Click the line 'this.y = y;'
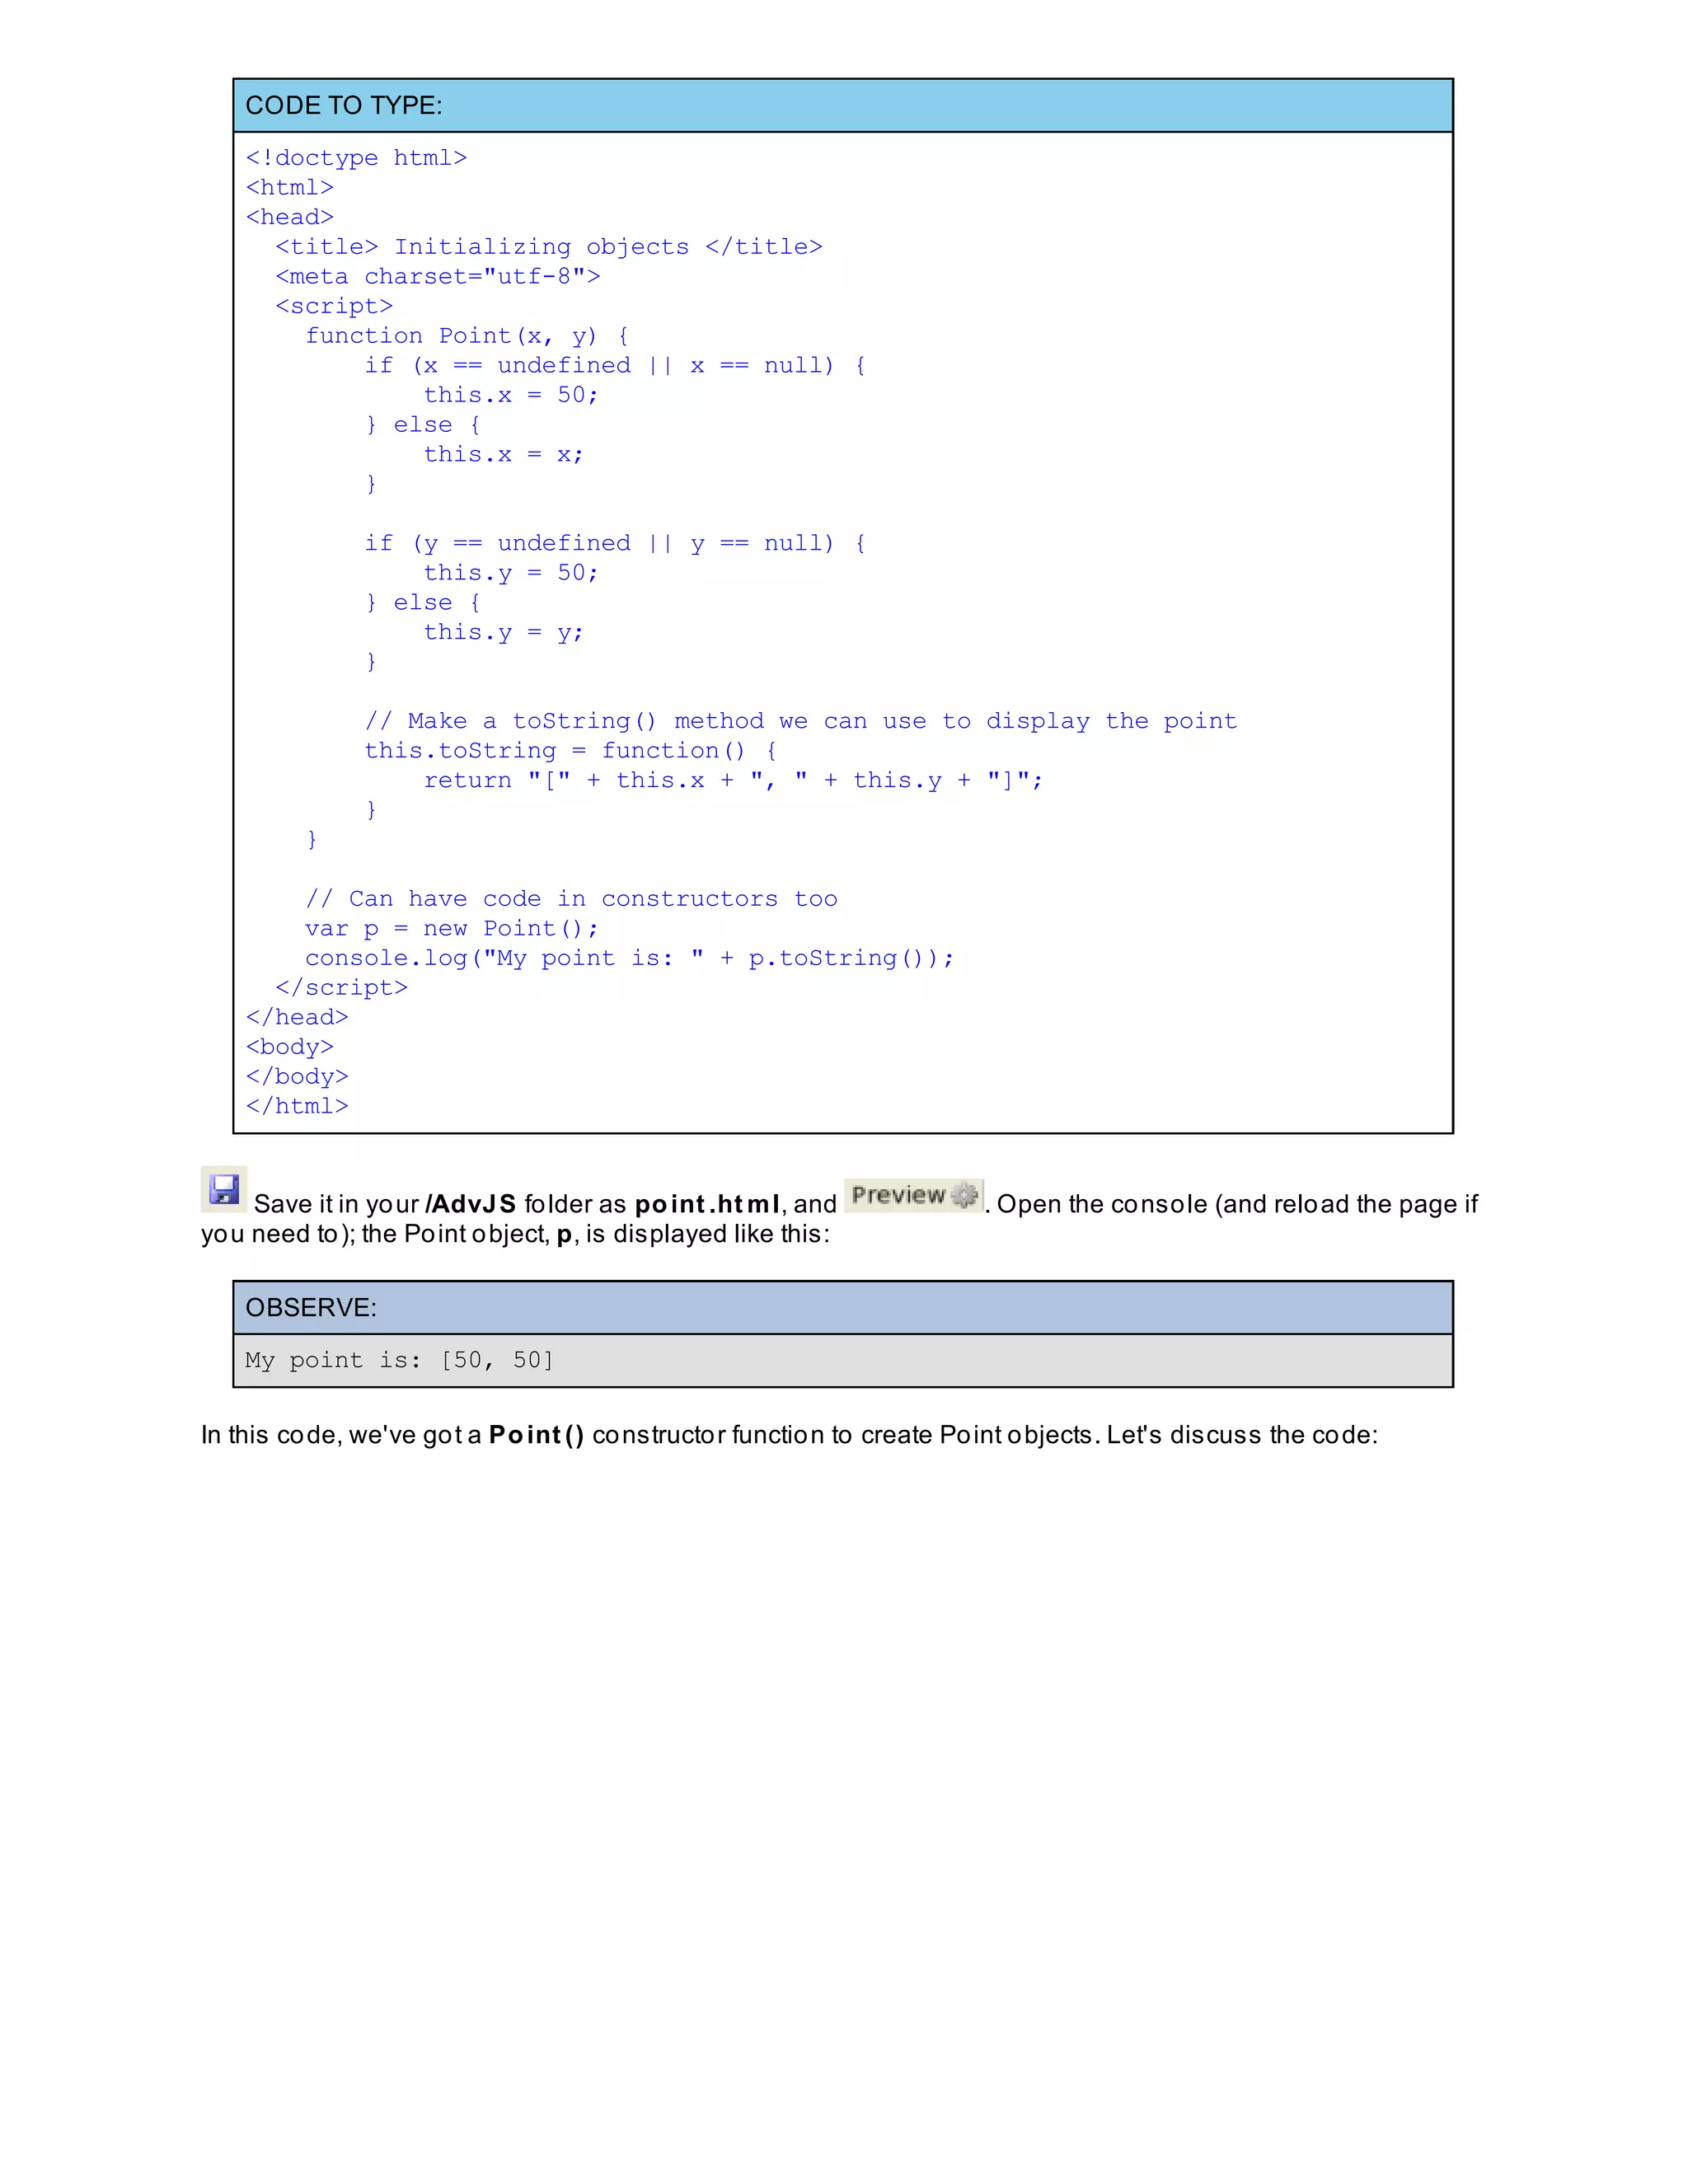 tap(503, 632)
